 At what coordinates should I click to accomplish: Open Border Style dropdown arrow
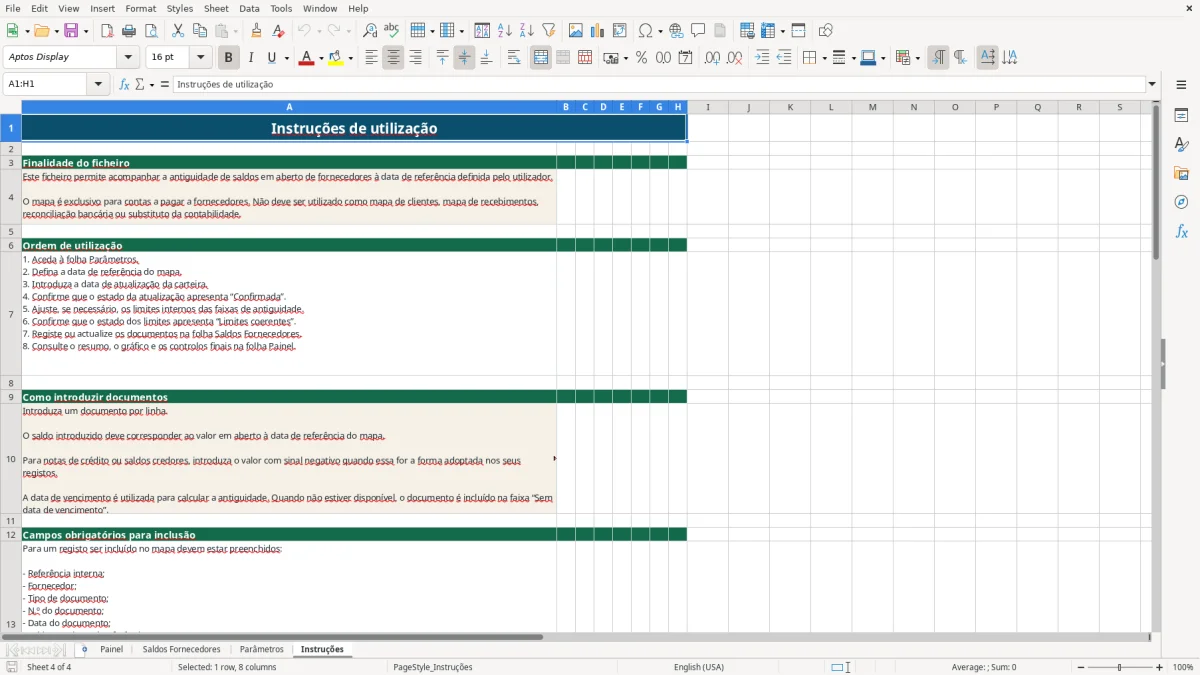[853, 58]
